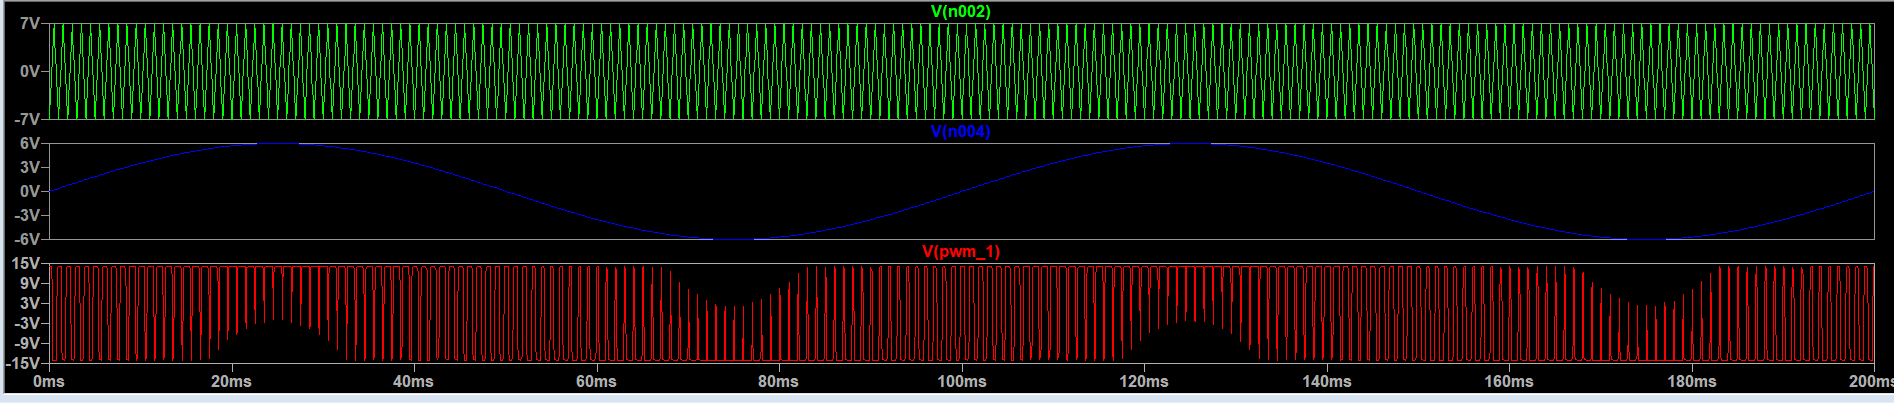The image size is (1894, 403).
Task: Click the 9V label on bottom pane axis
Action: coord(29,284)
